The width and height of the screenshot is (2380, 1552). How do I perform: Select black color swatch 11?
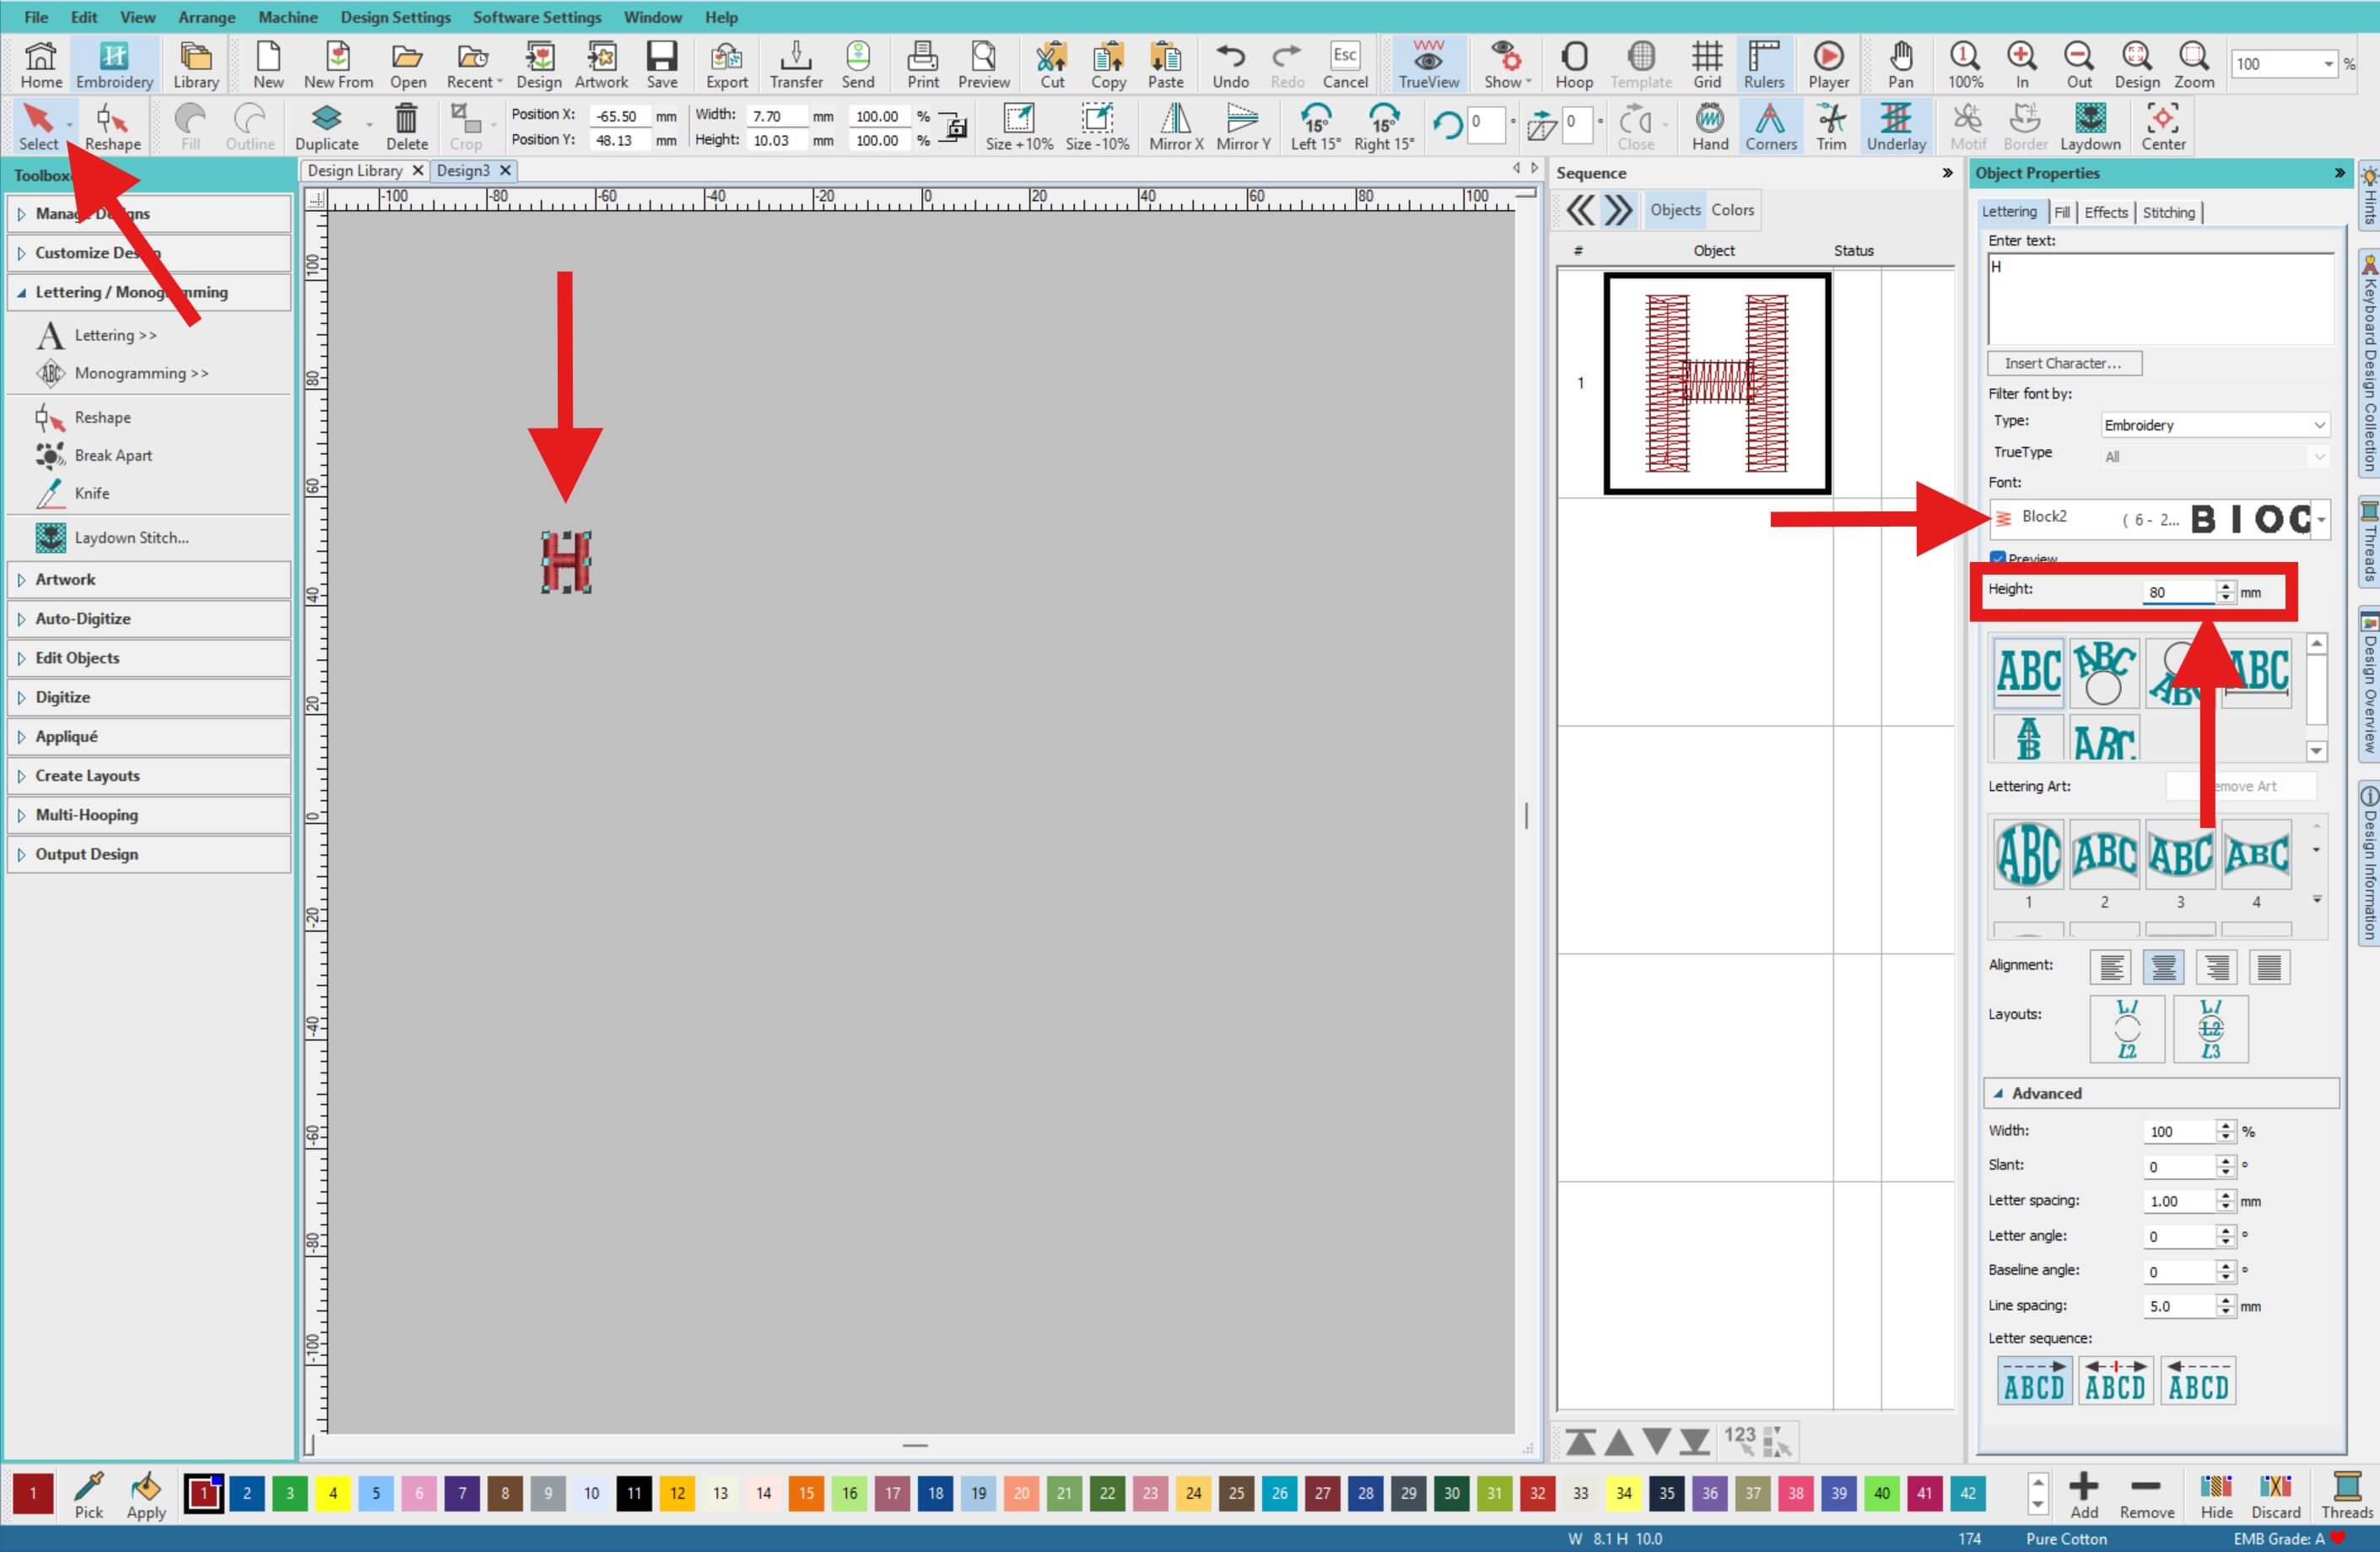tap(634, 1493)
